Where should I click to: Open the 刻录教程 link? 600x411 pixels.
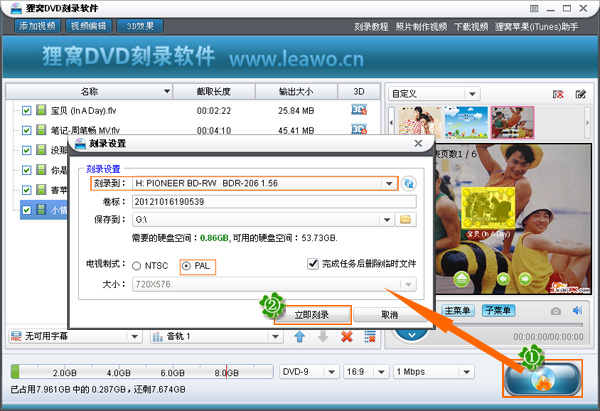point(371,27)
